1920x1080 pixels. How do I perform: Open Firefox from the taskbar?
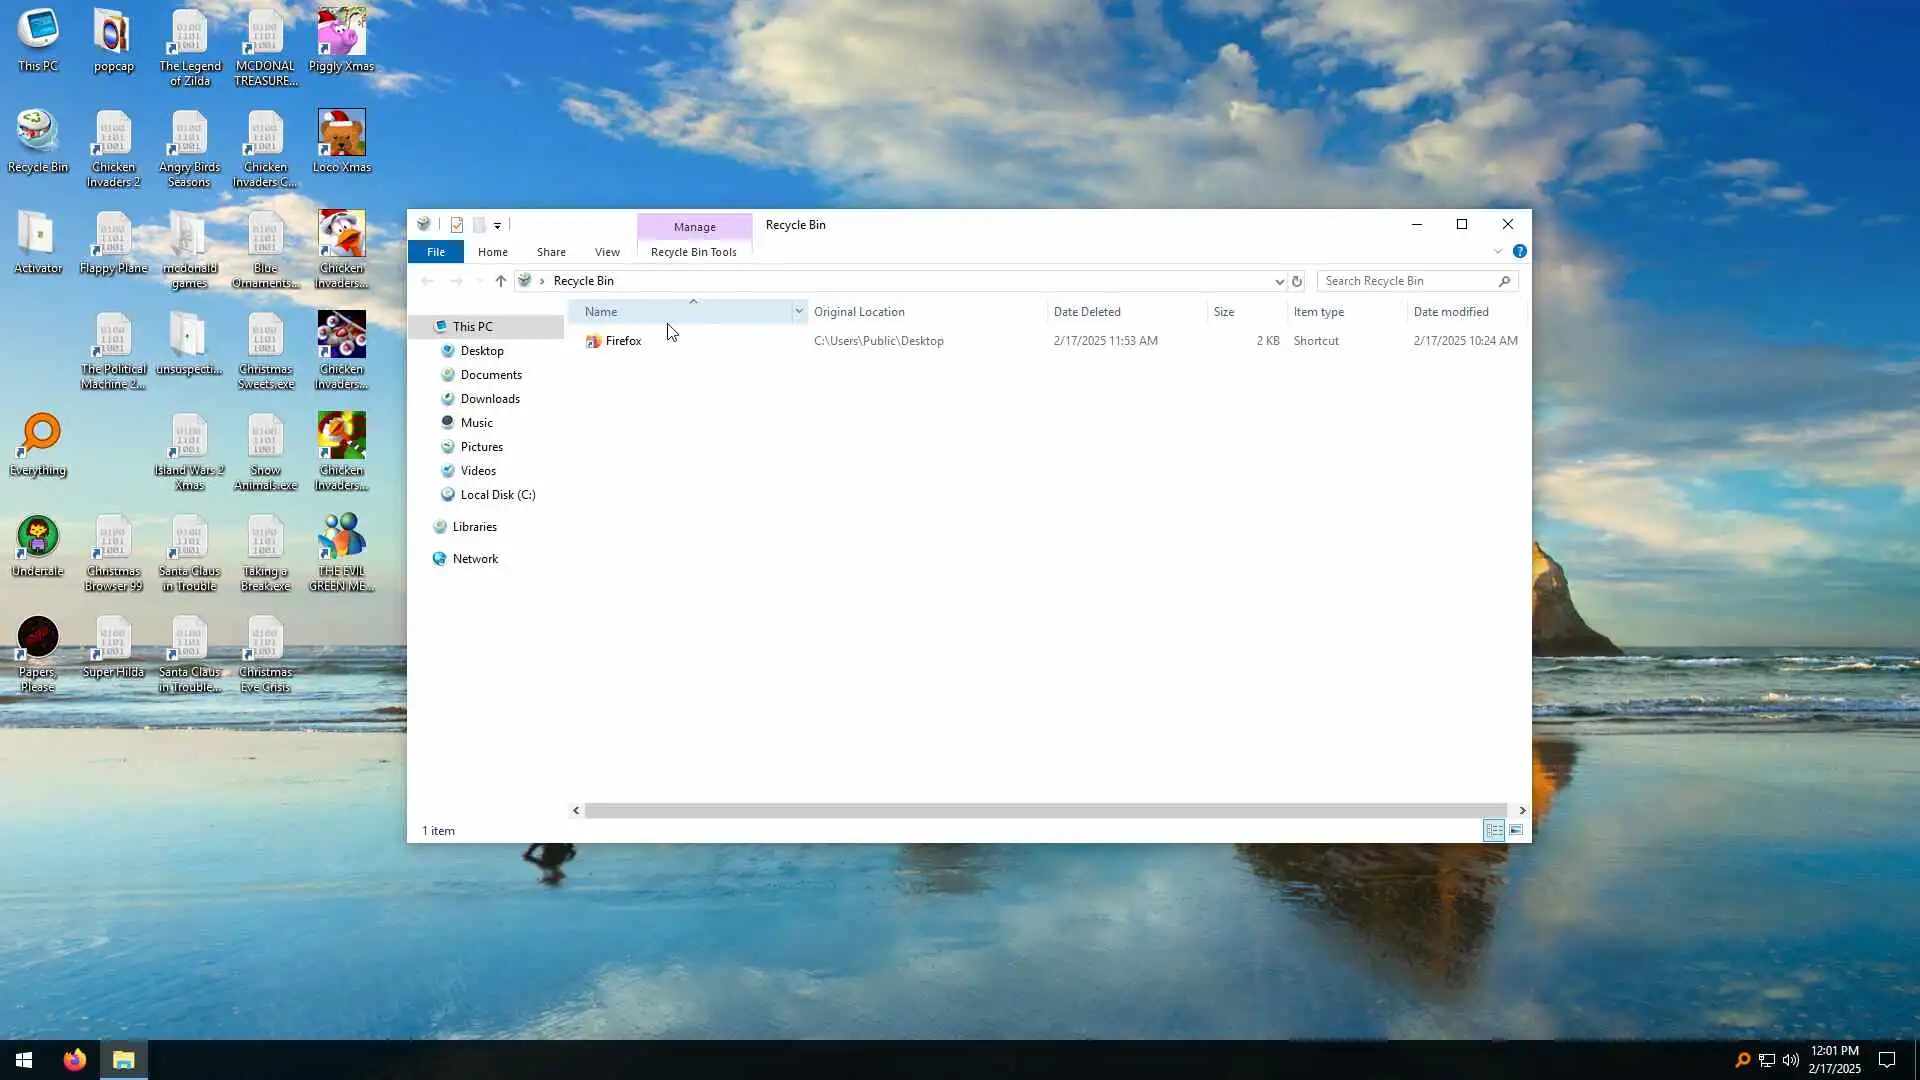click(75, 1060)
